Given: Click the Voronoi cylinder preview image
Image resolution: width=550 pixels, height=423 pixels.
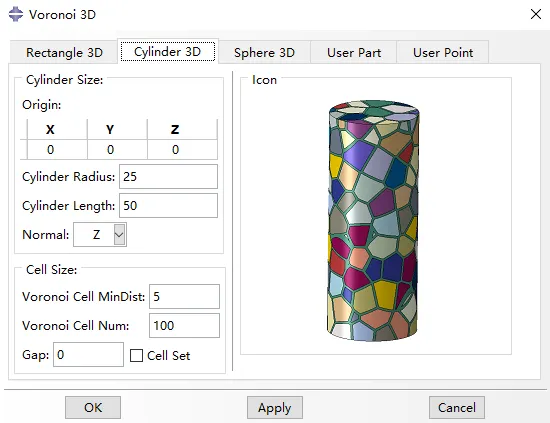Looking at the screenshot, I should click(374, 220).
